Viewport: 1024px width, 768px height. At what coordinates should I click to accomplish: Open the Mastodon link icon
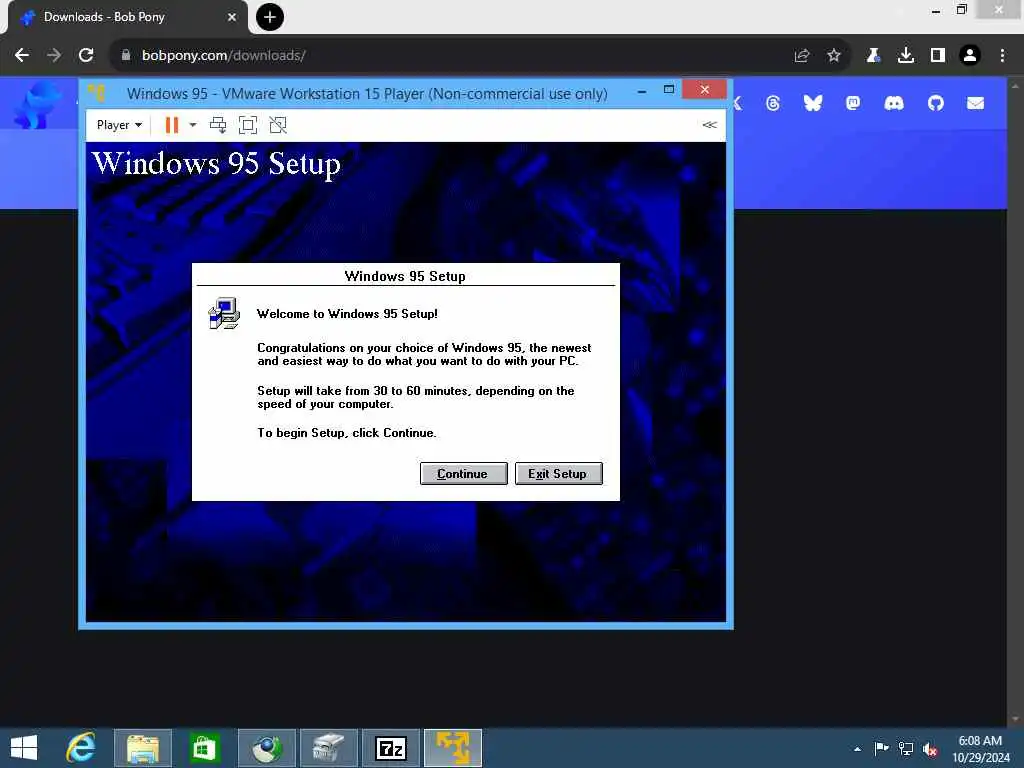pos(853,103)
